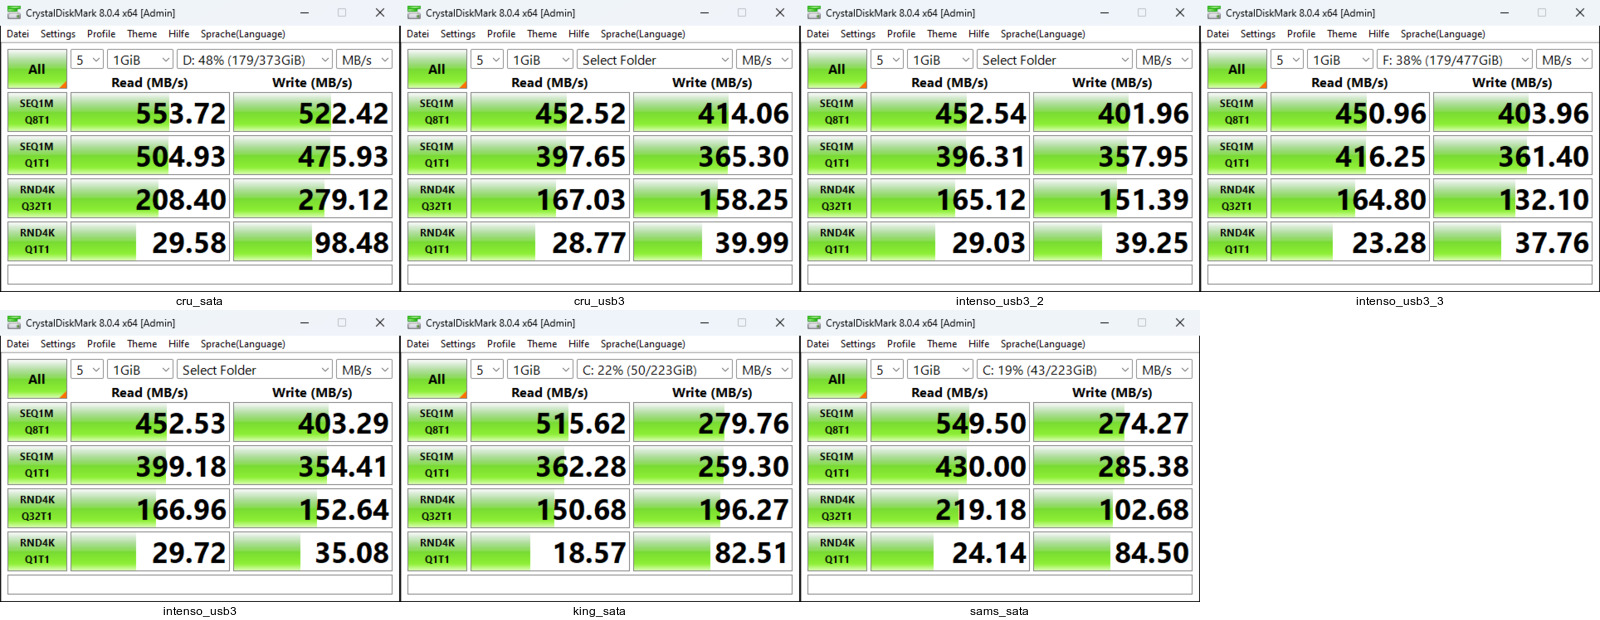Open 1GiB test size dropdown in sams_sata window

(x=940, y=370)
